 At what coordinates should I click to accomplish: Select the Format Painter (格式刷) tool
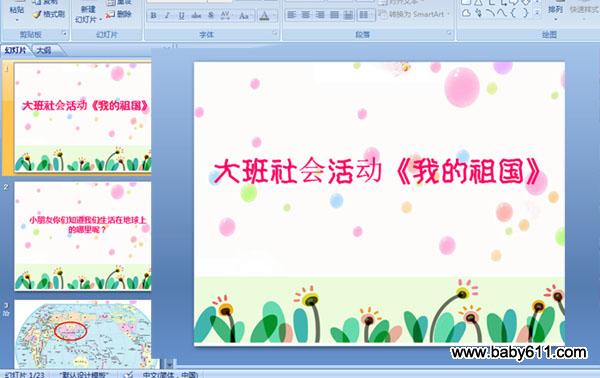(49, 15)
